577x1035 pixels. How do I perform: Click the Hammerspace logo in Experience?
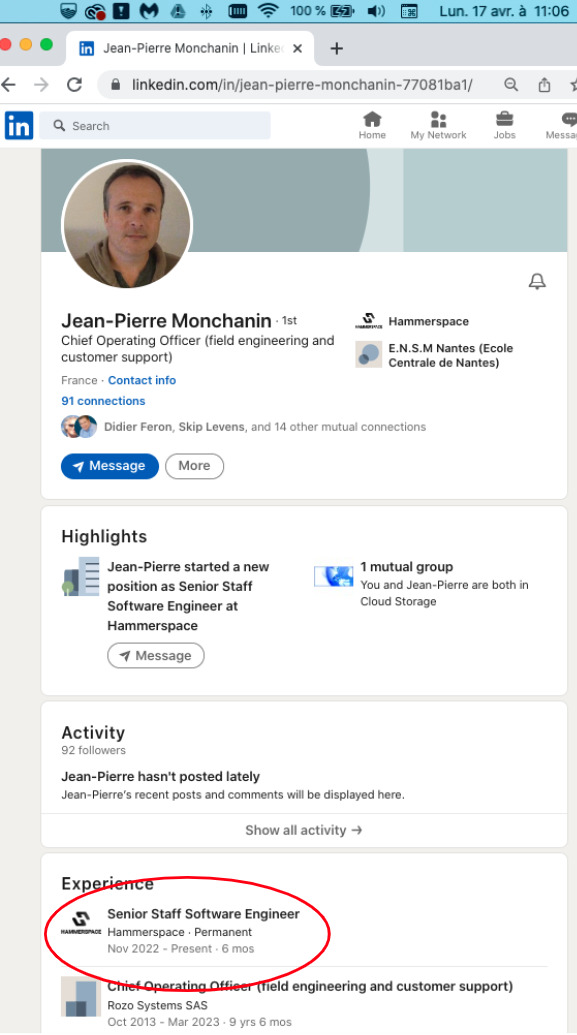[x=81, y=923]
